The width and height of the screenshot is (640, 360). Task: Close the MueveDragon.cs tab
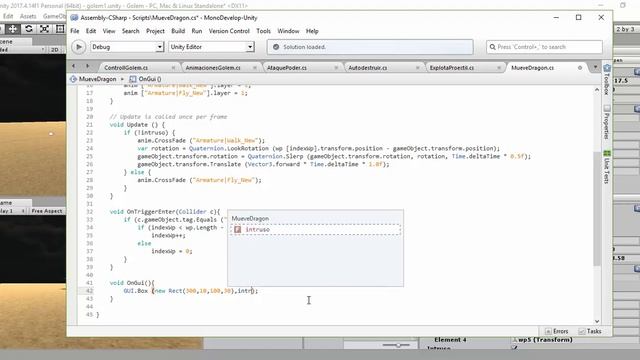580,68
